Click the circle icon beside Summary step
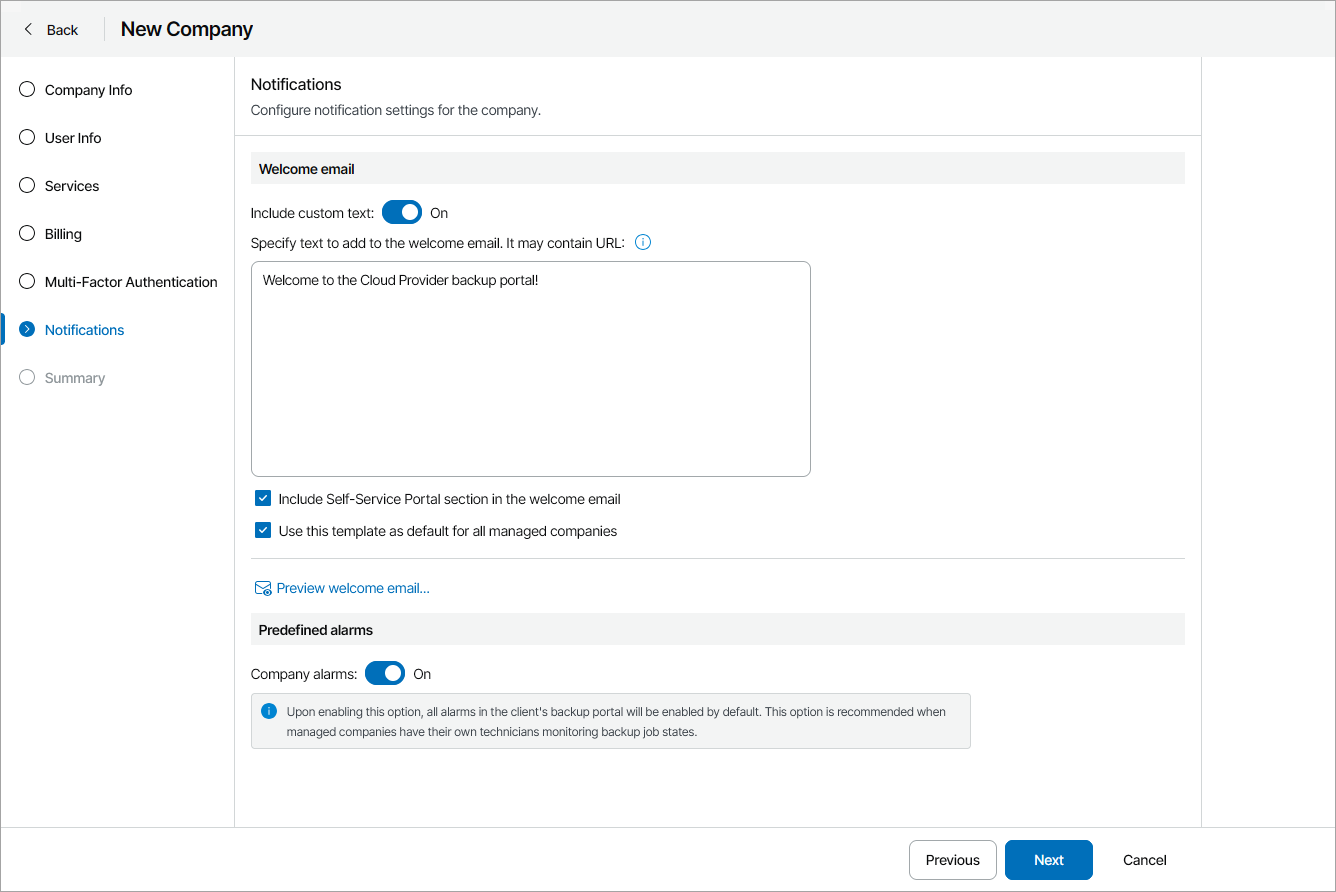 click(x=26, y=377)
